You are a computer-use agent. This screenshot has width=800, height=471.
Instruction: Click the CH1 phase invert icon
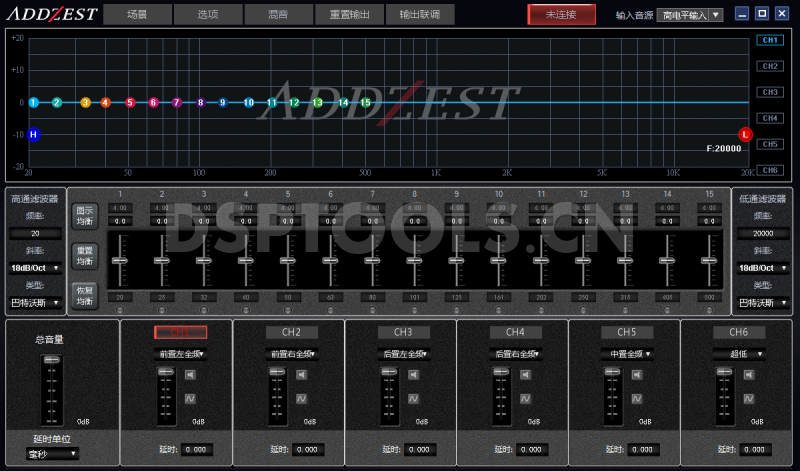(189, 399)
